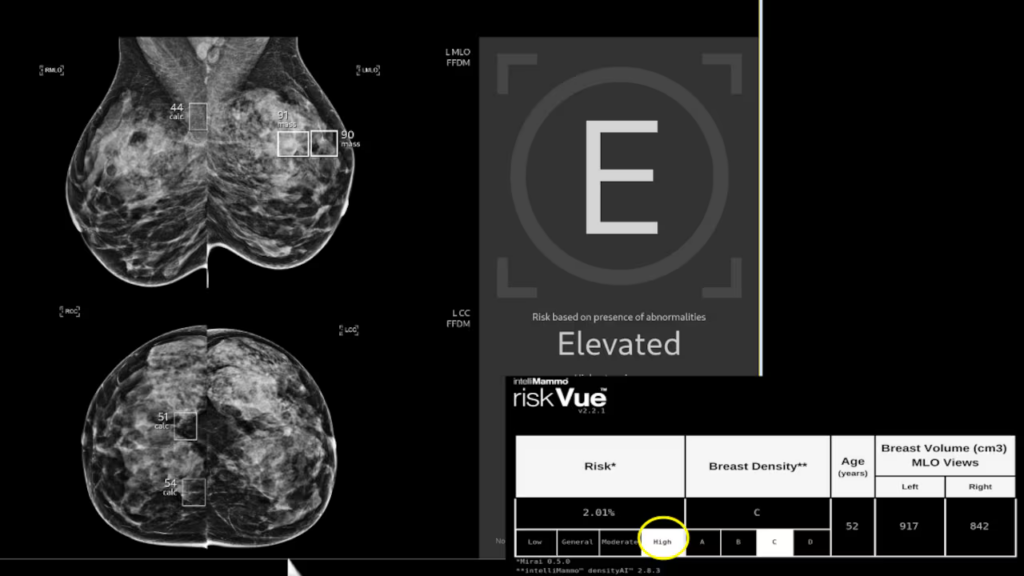Screen dimensions: 1024x576
Task: Click the Risk* column header
Action: [599, 466]
